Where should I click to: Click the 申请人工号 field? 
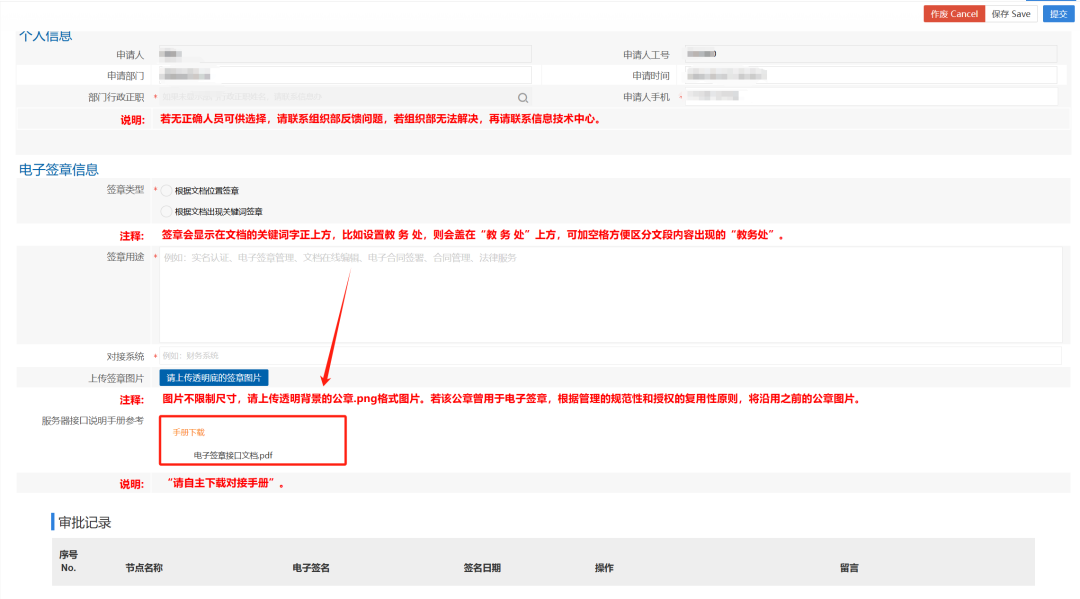(x=871, y=54)
